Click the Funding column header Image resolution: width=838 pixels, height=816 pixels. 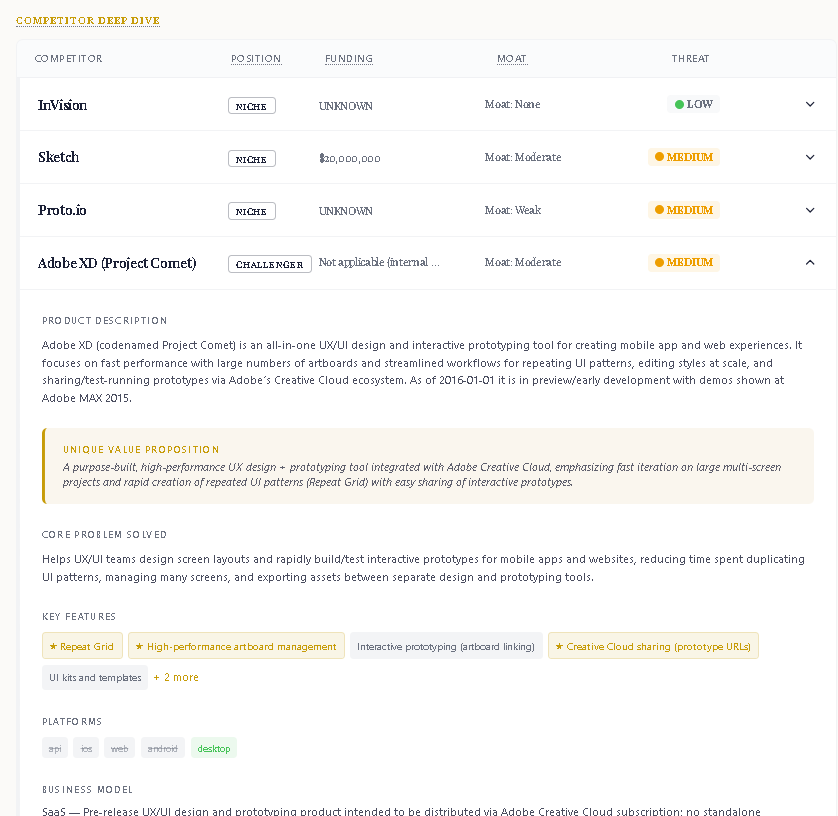point(349,59)
